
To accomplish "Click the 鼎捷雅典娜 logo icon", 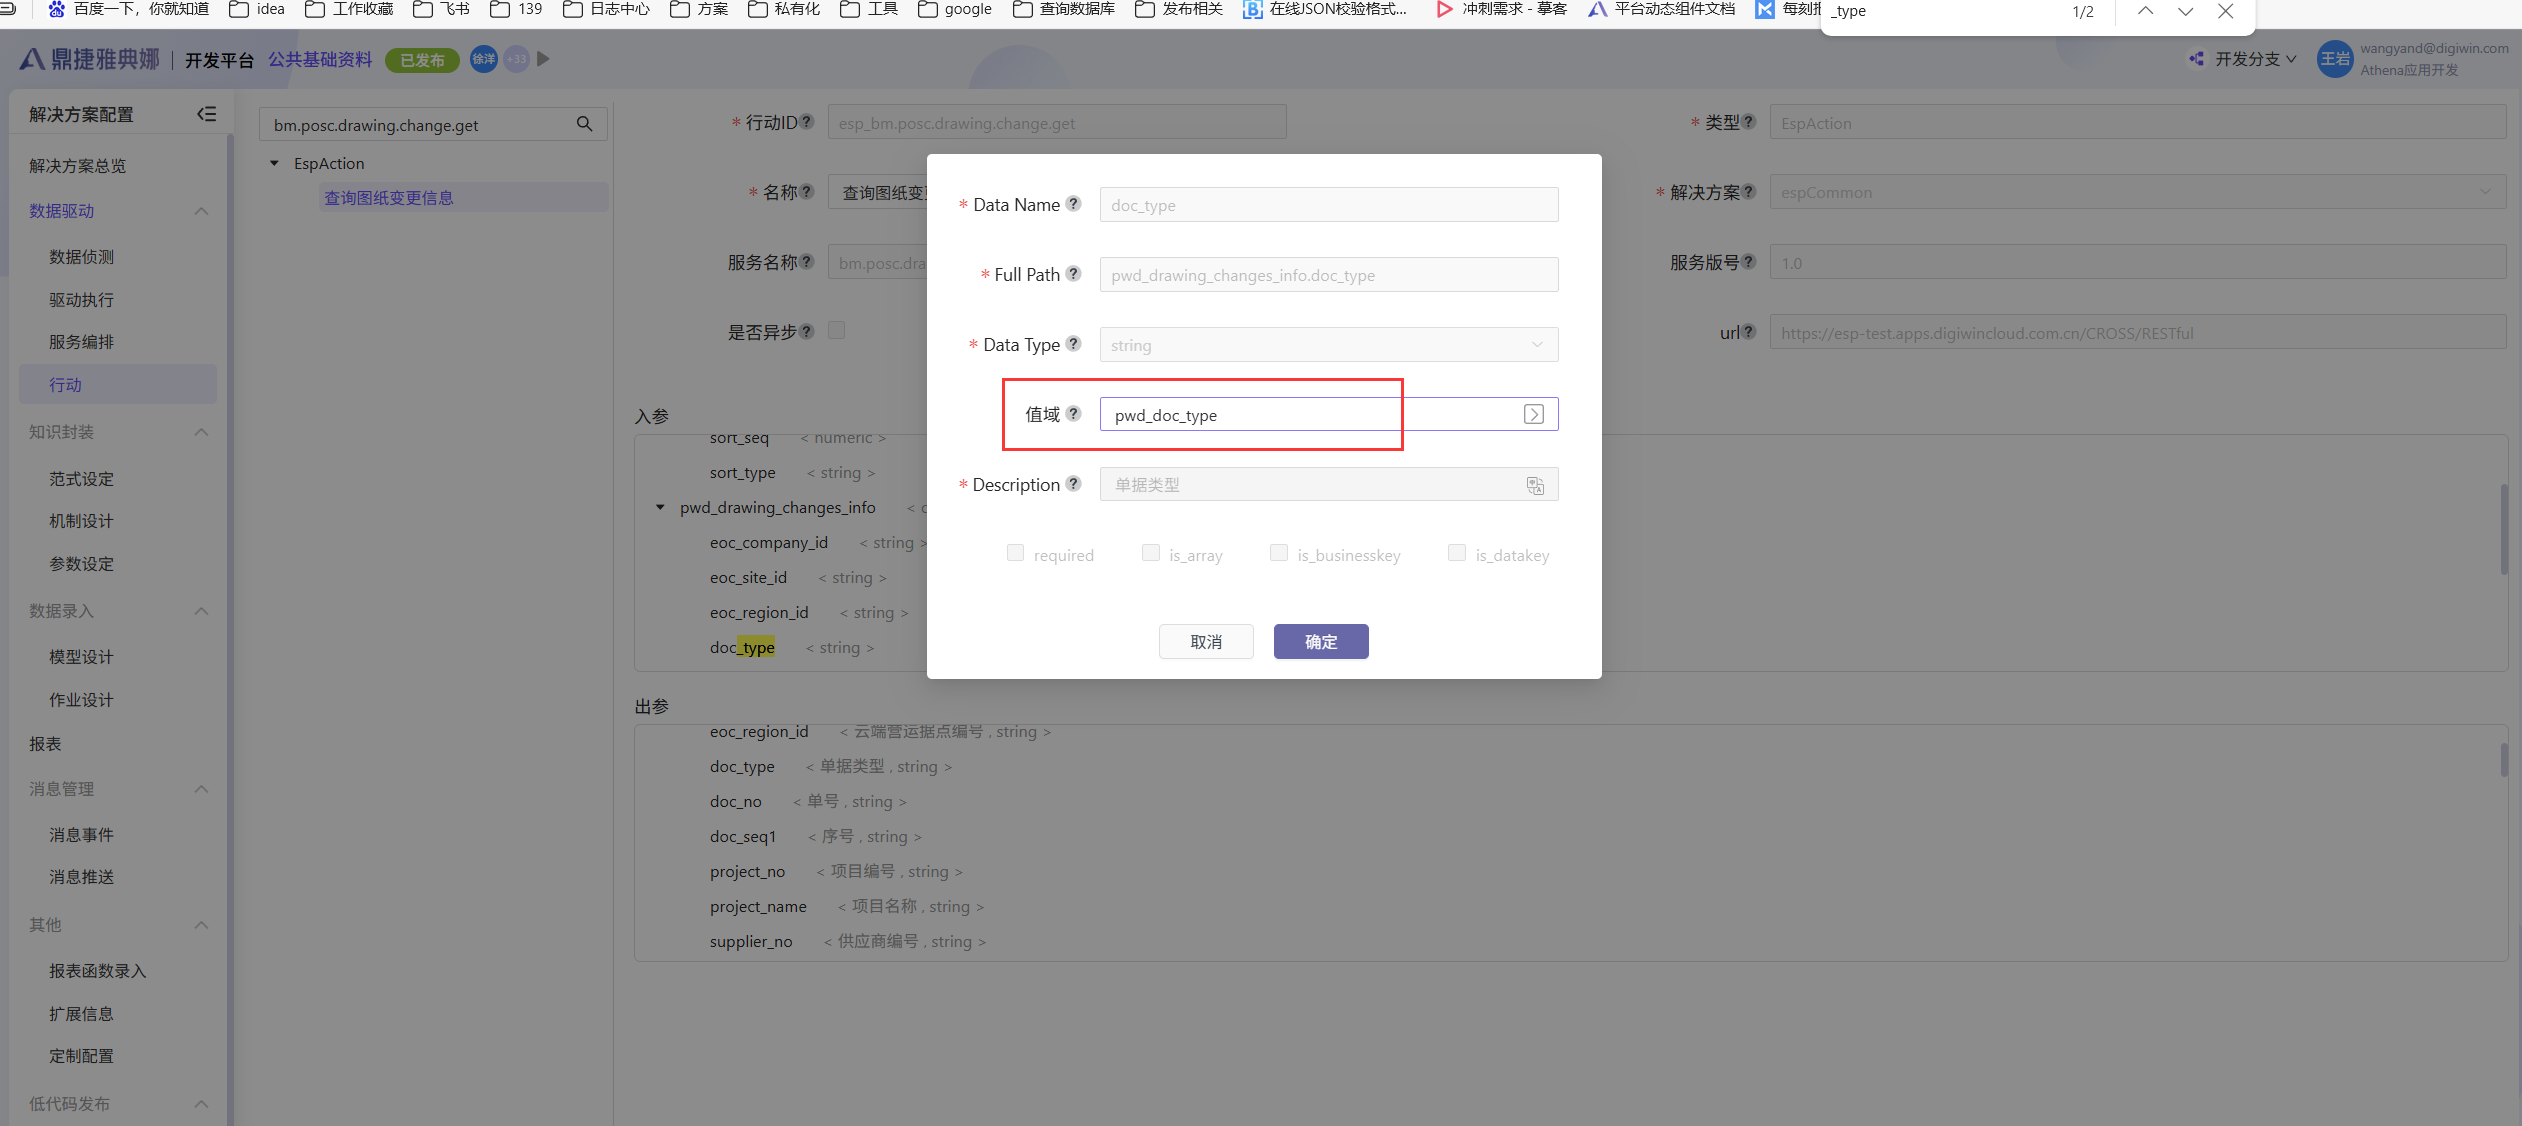I will (x=33, y=58).
